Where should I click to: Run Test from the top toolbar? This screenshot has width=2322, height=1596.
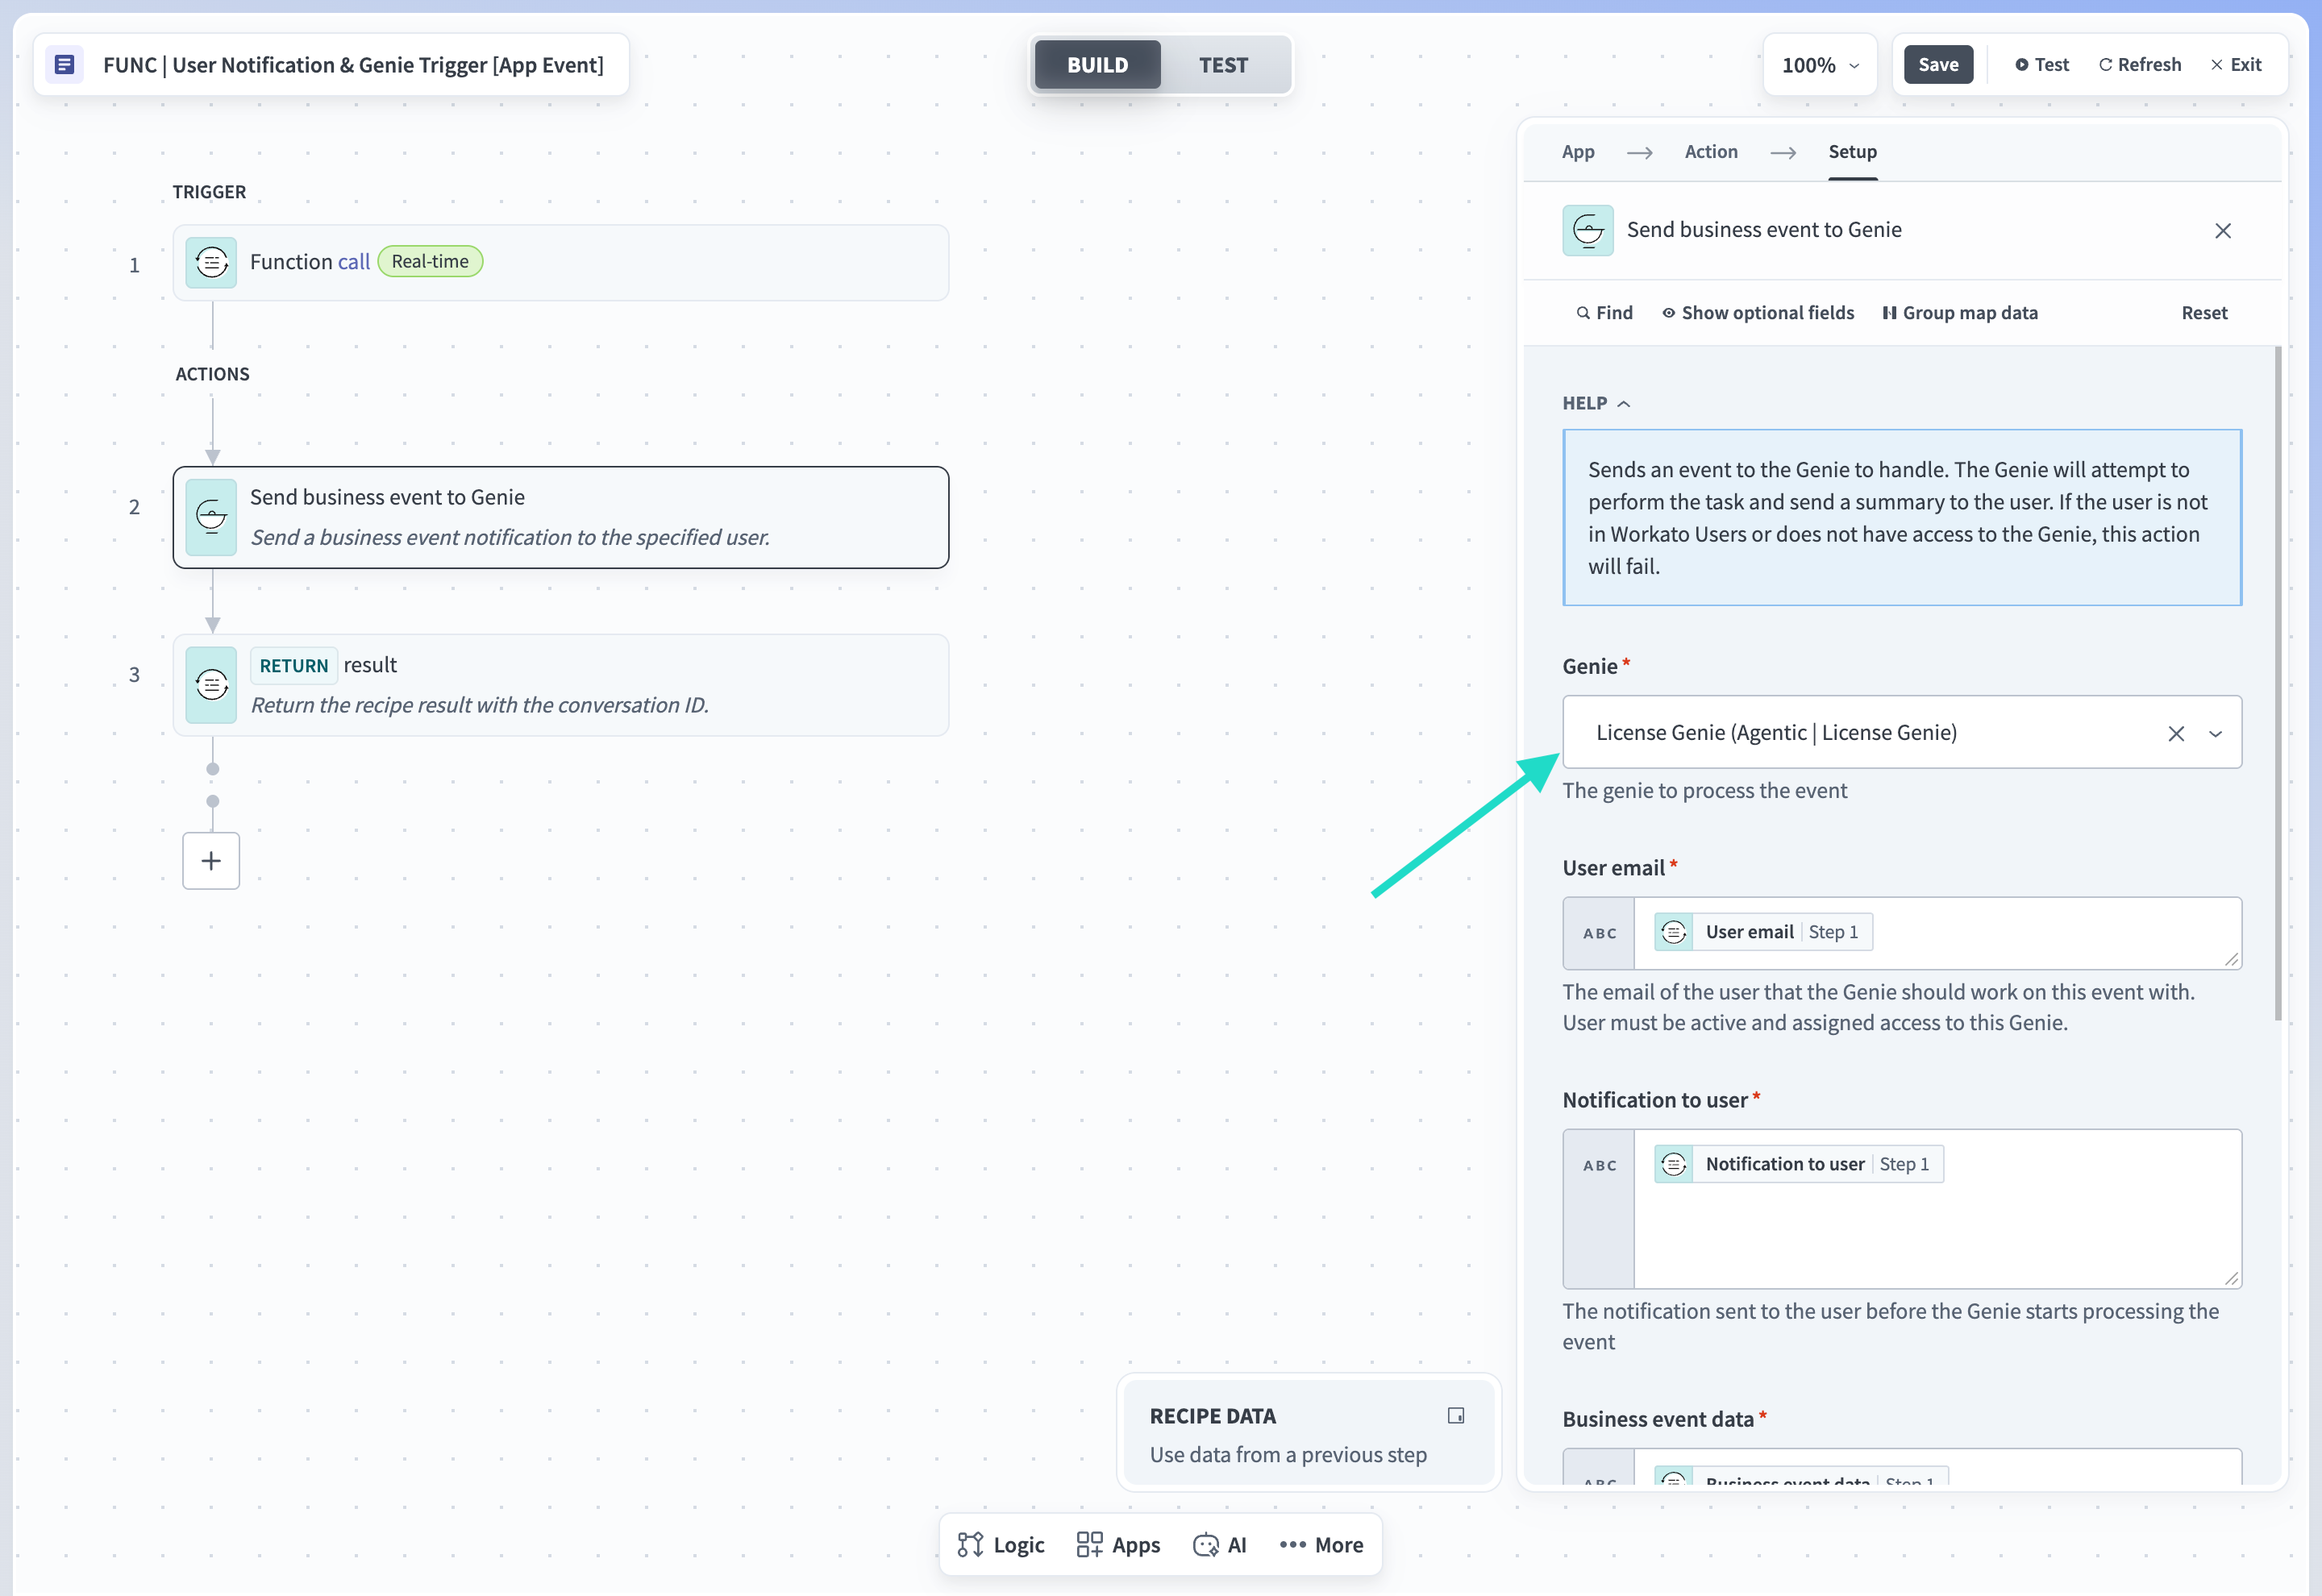2041,65
